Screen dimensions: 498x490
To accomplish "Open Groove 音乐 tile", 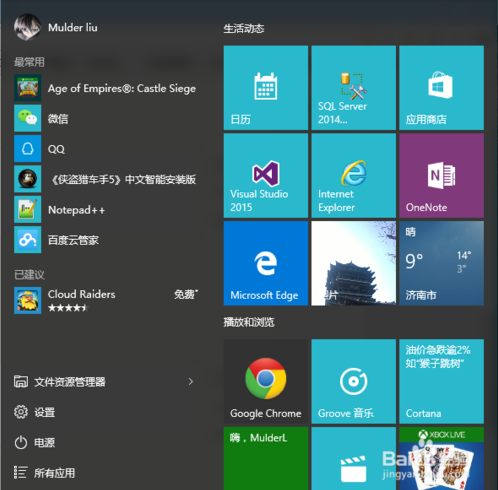I will [354, 381].
